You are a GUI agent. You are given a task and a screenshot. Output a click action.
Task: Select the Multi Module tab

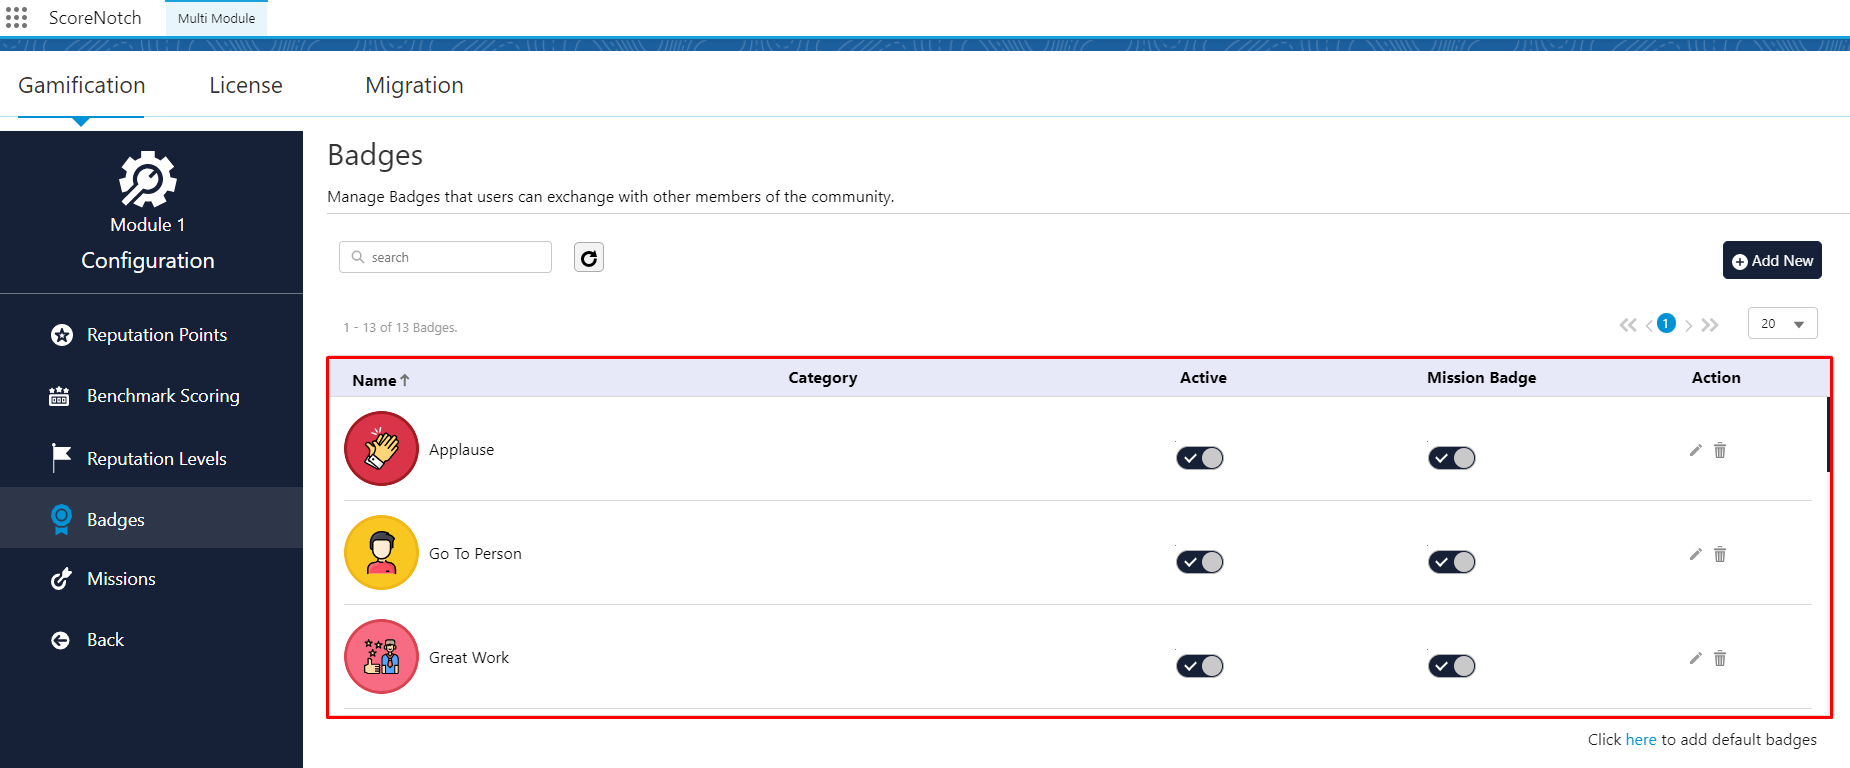click(216, 18)
